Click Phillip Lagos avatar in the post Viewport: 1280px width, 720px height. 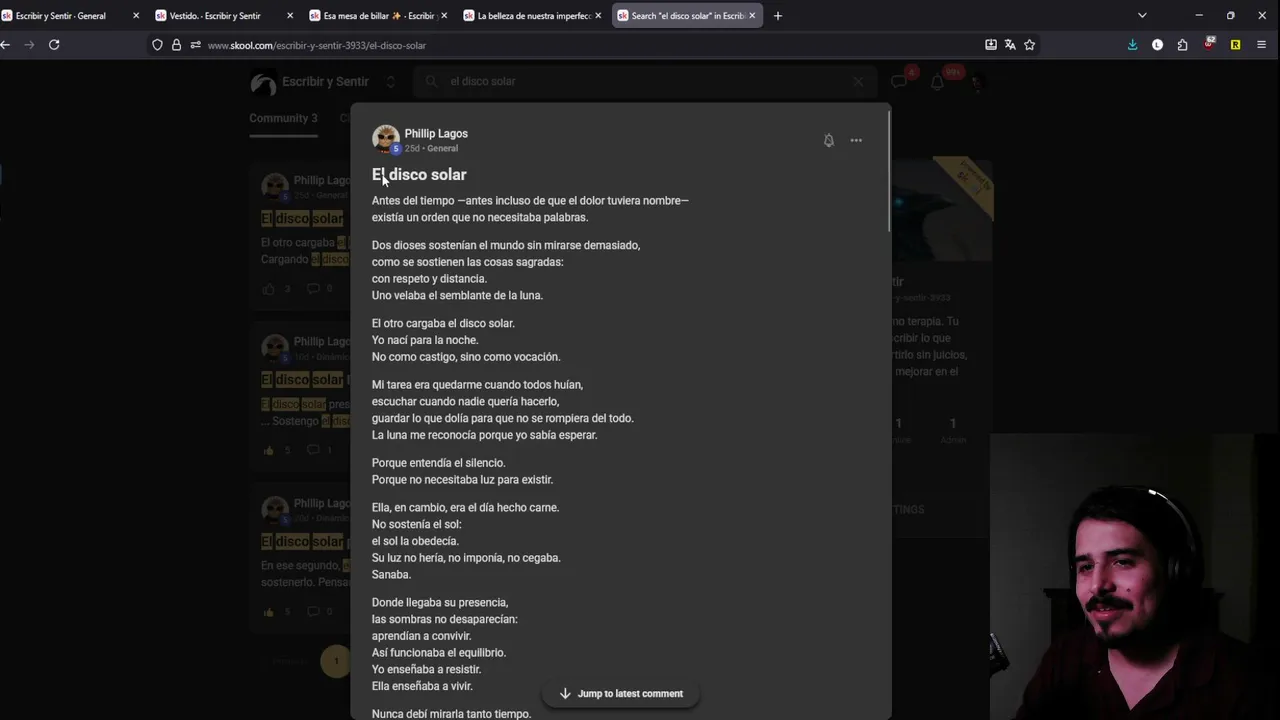(385, 139)
